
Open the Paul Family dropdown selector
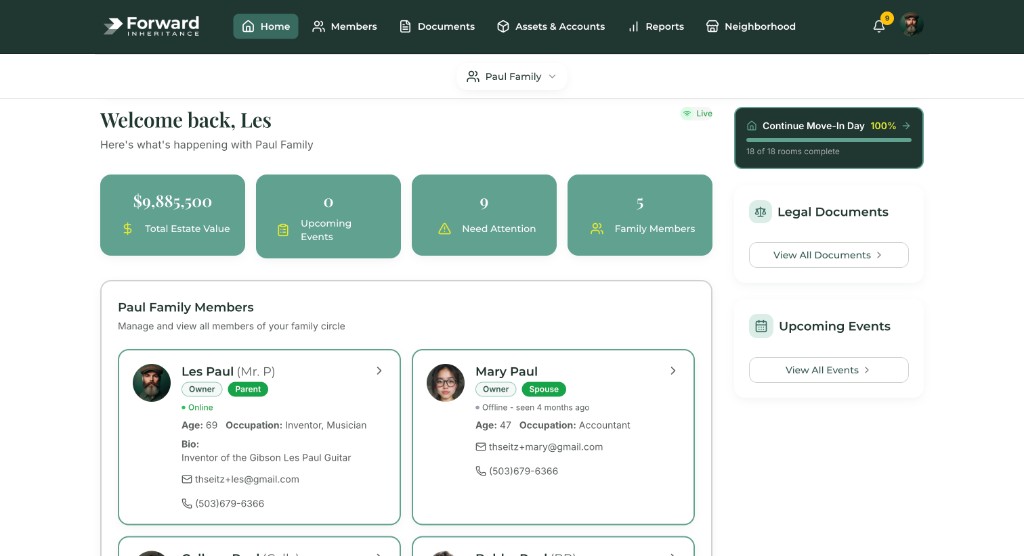pos(512,77)
